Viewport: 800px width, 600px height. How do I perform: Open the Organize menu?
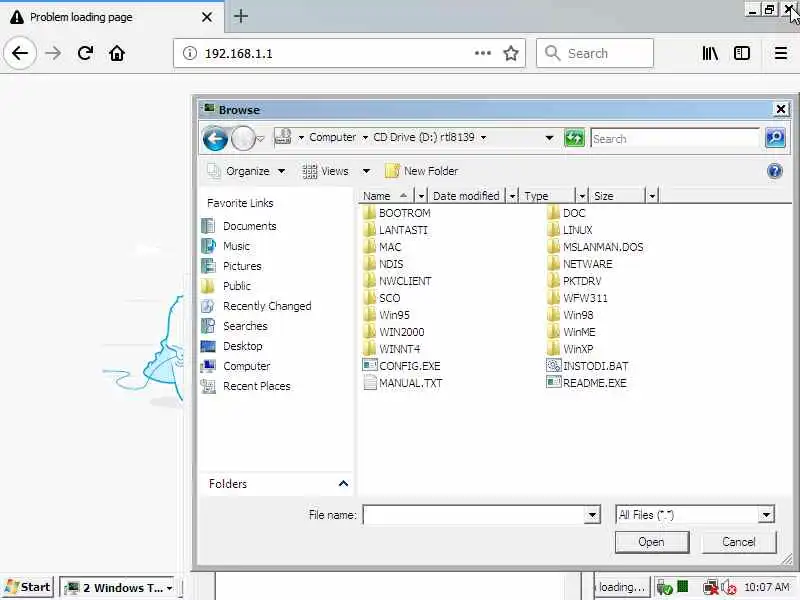[x=246, y=171]
